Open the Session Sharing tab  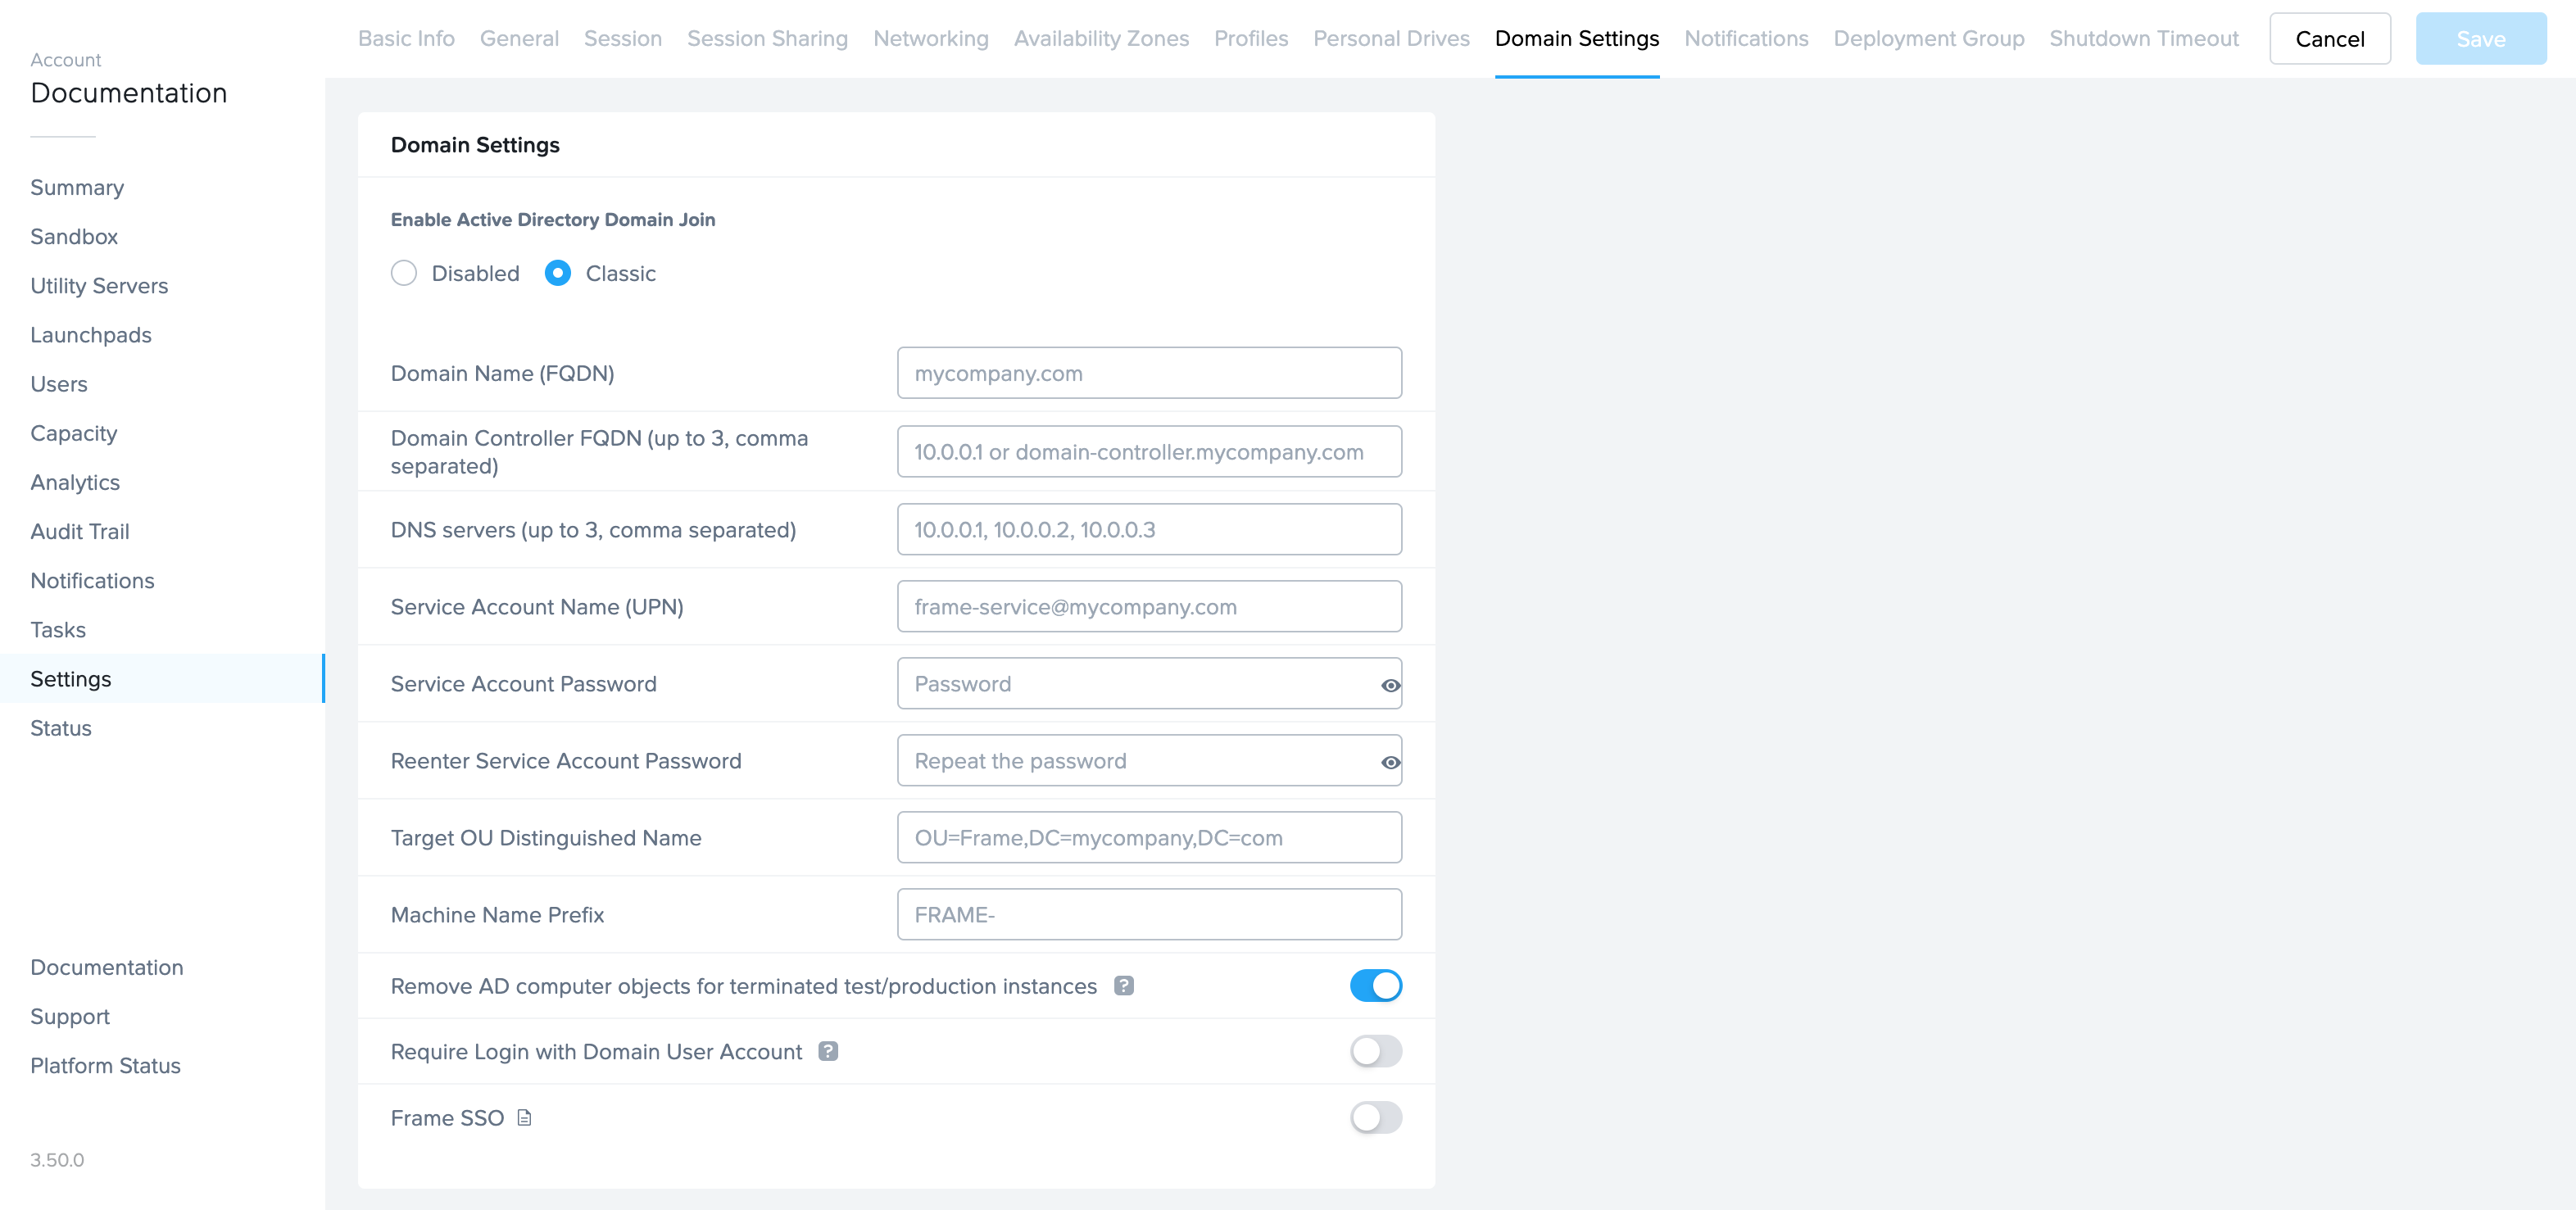(767, 38)
